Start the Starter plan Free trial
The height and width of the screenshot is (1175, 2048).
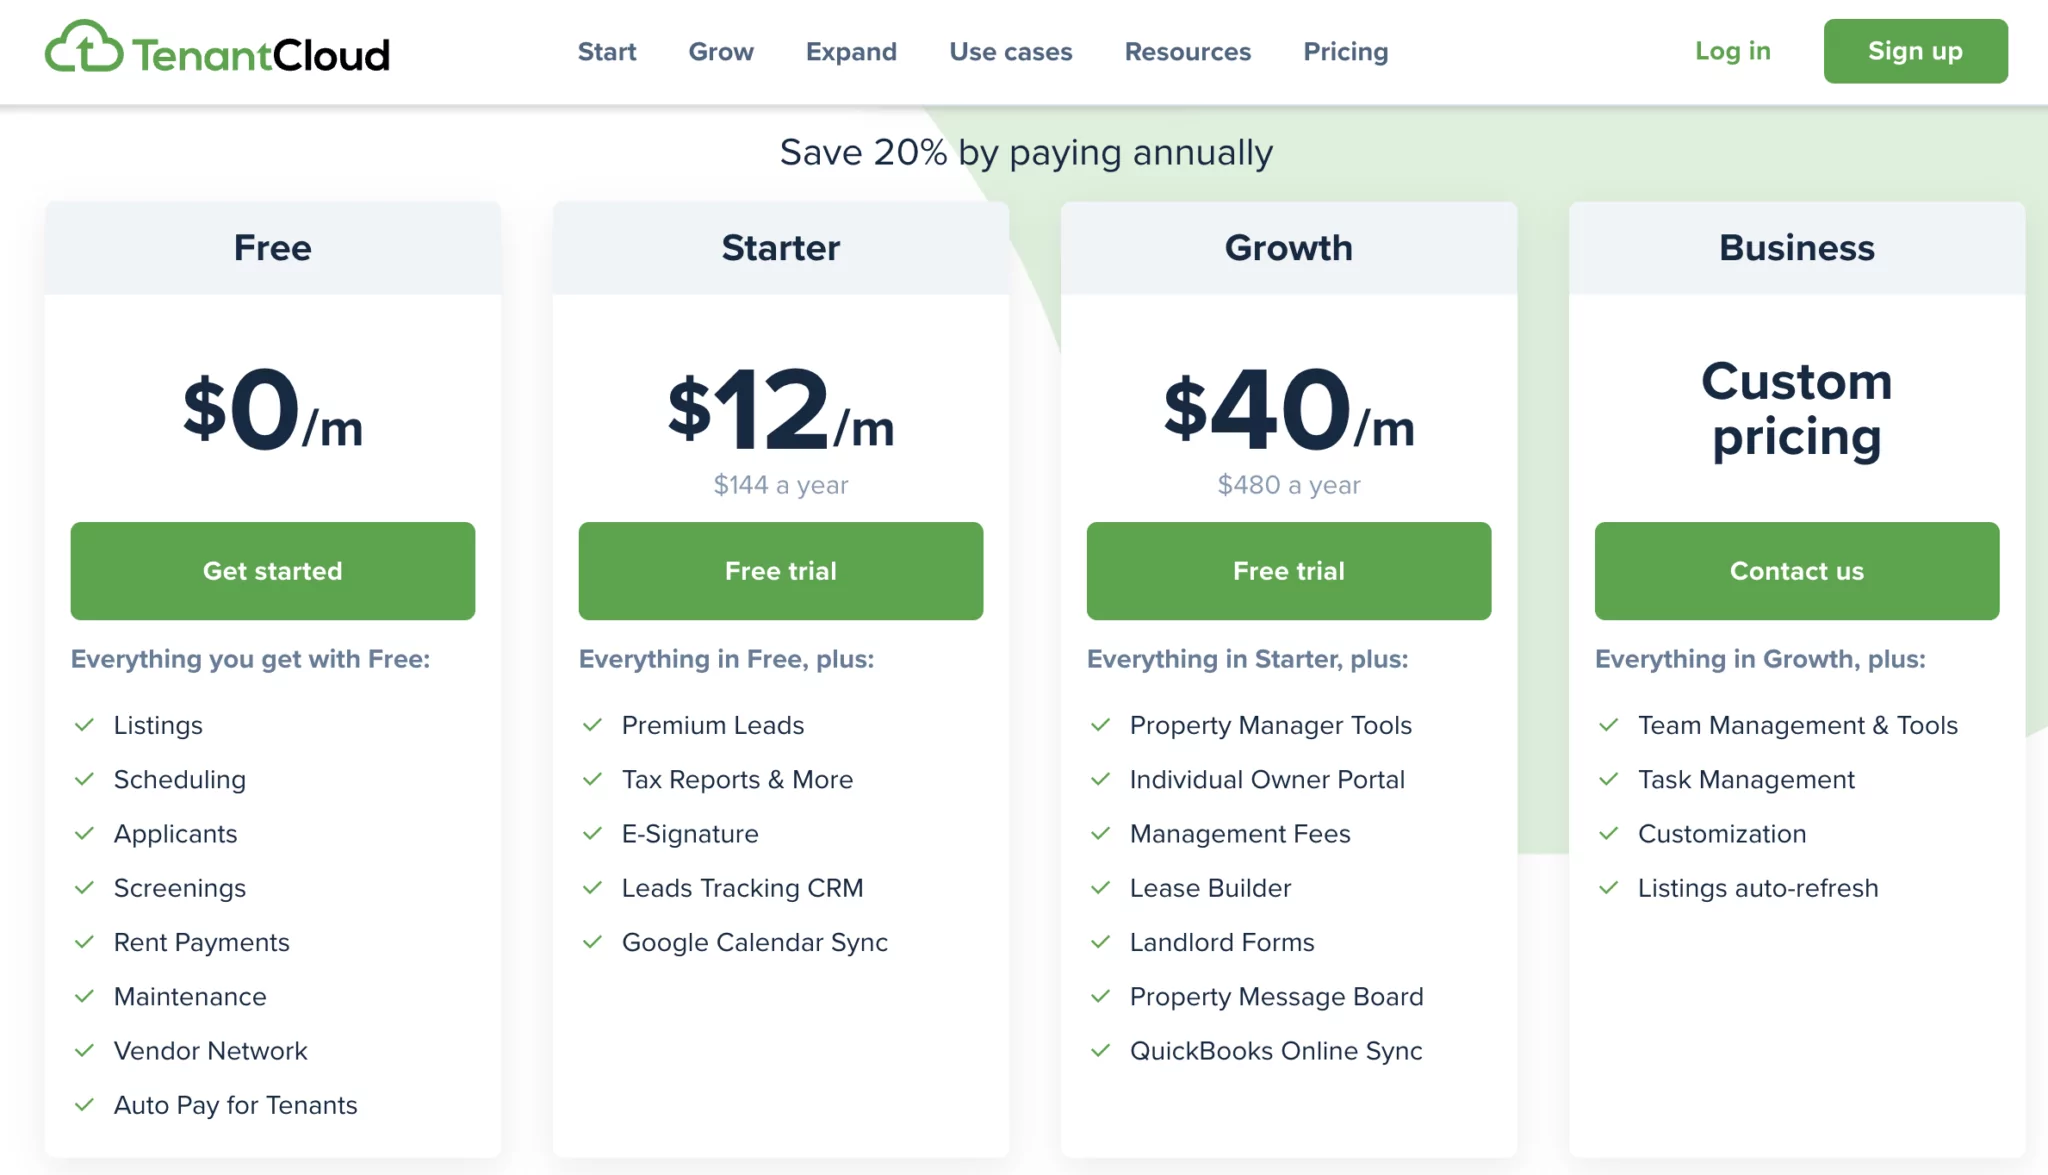[x=781, y=571]
